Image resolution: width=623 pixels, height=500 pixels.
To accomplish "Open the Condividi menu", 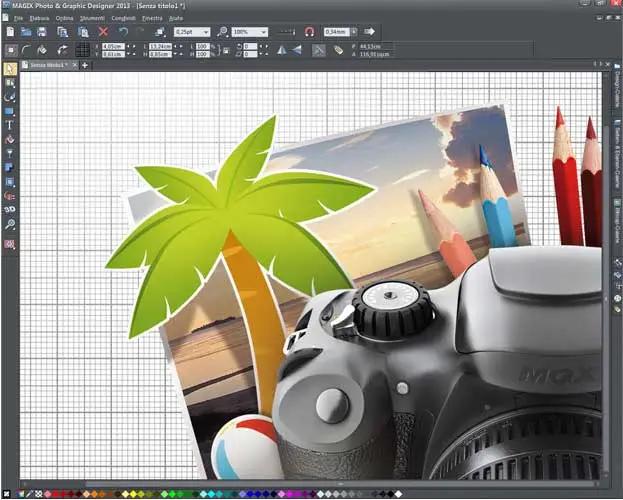I will (x=124, y=18).
